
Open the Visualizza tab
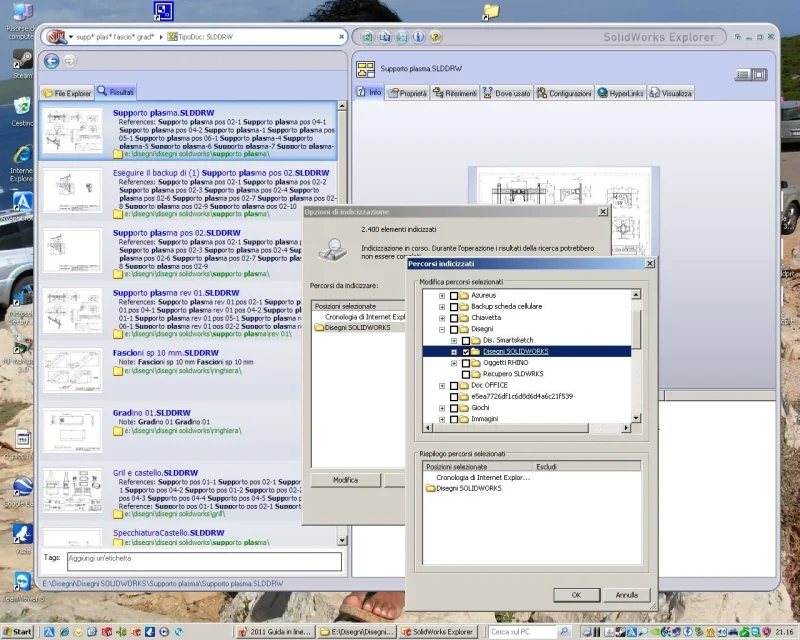tap(670, 93)
